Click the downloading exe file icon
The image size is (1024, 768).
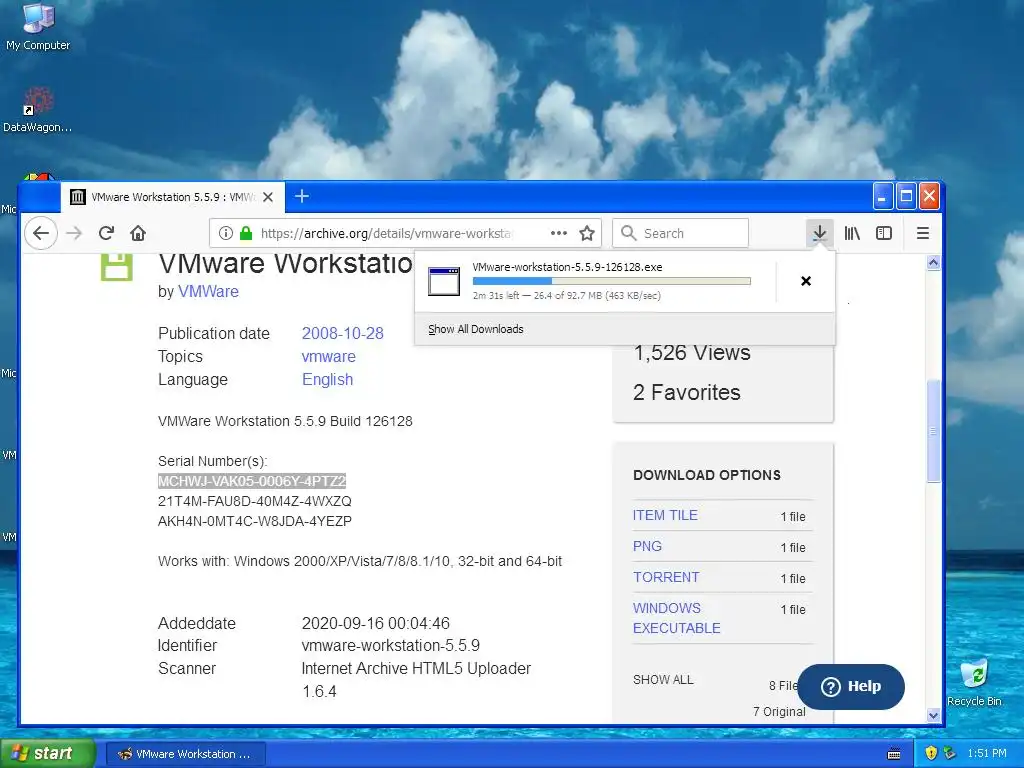pyautogui.click(x=444, y=281)
